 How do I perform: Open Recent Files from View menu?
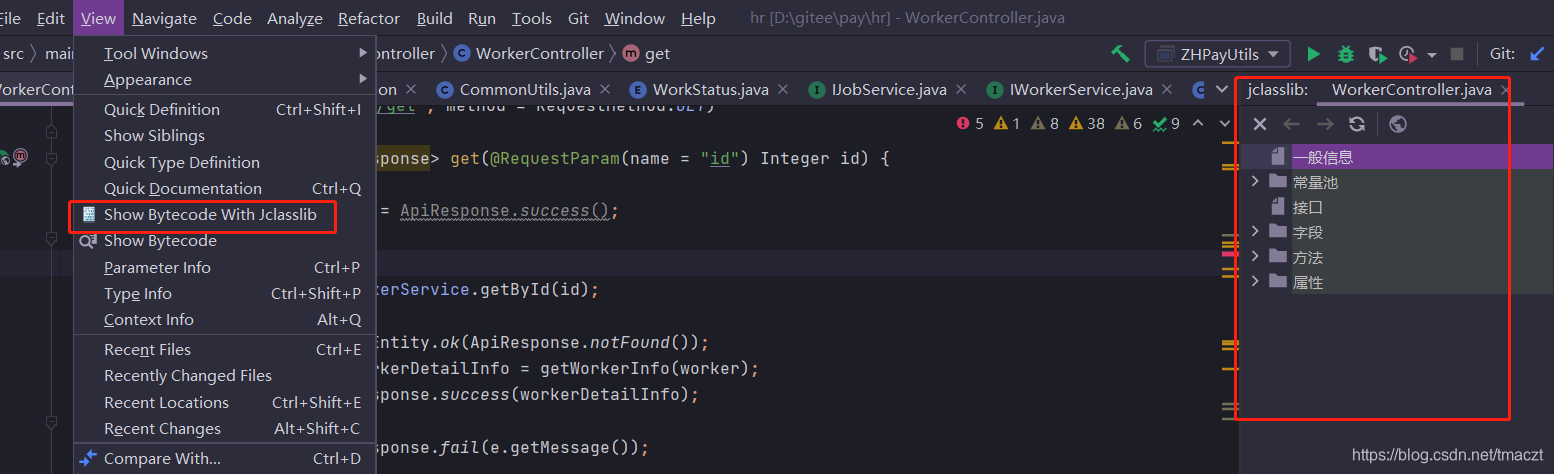225,350
